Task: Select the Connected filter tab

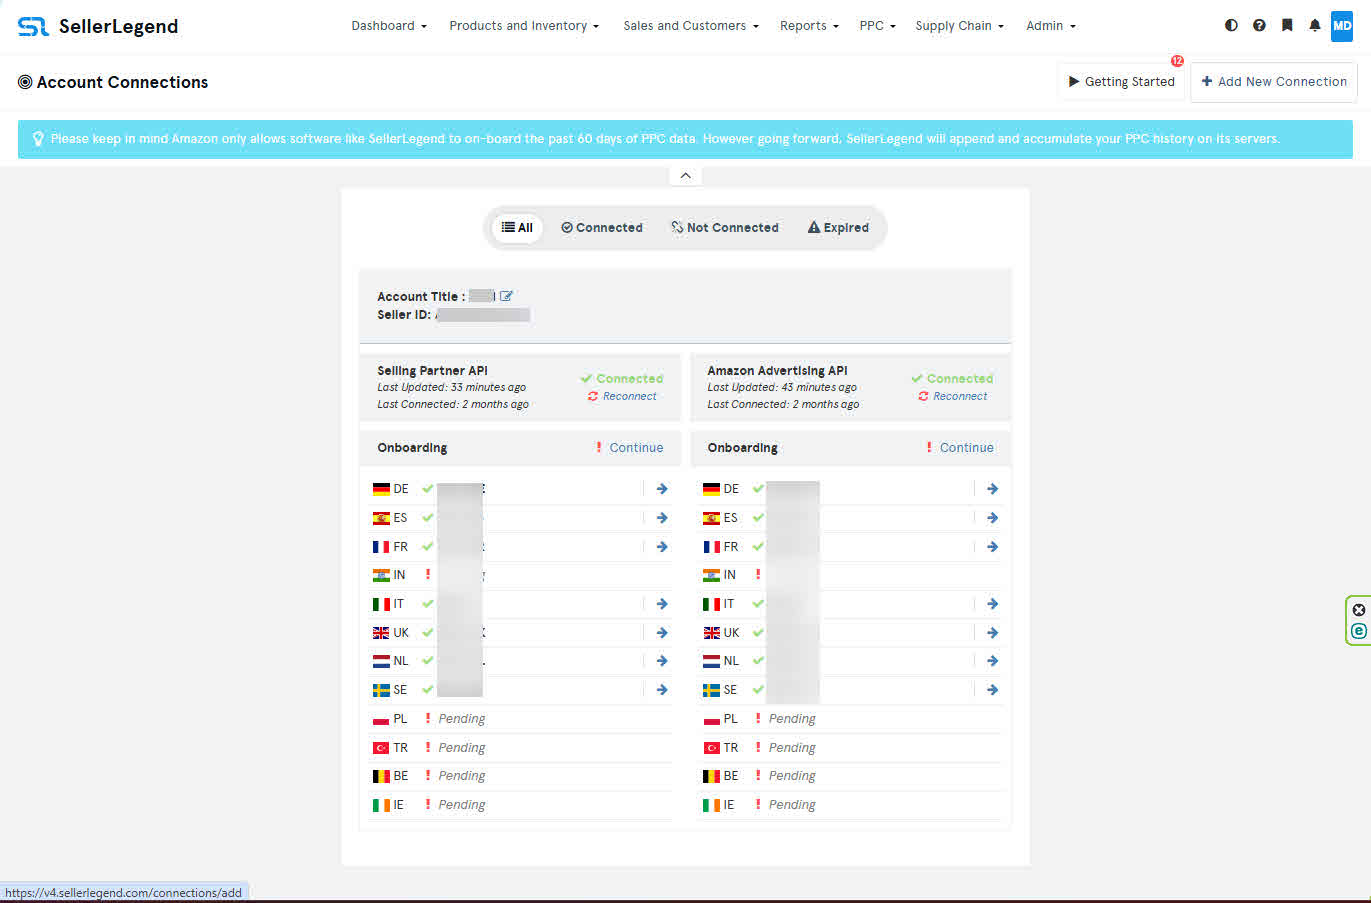Action: (x=602, y=228)
